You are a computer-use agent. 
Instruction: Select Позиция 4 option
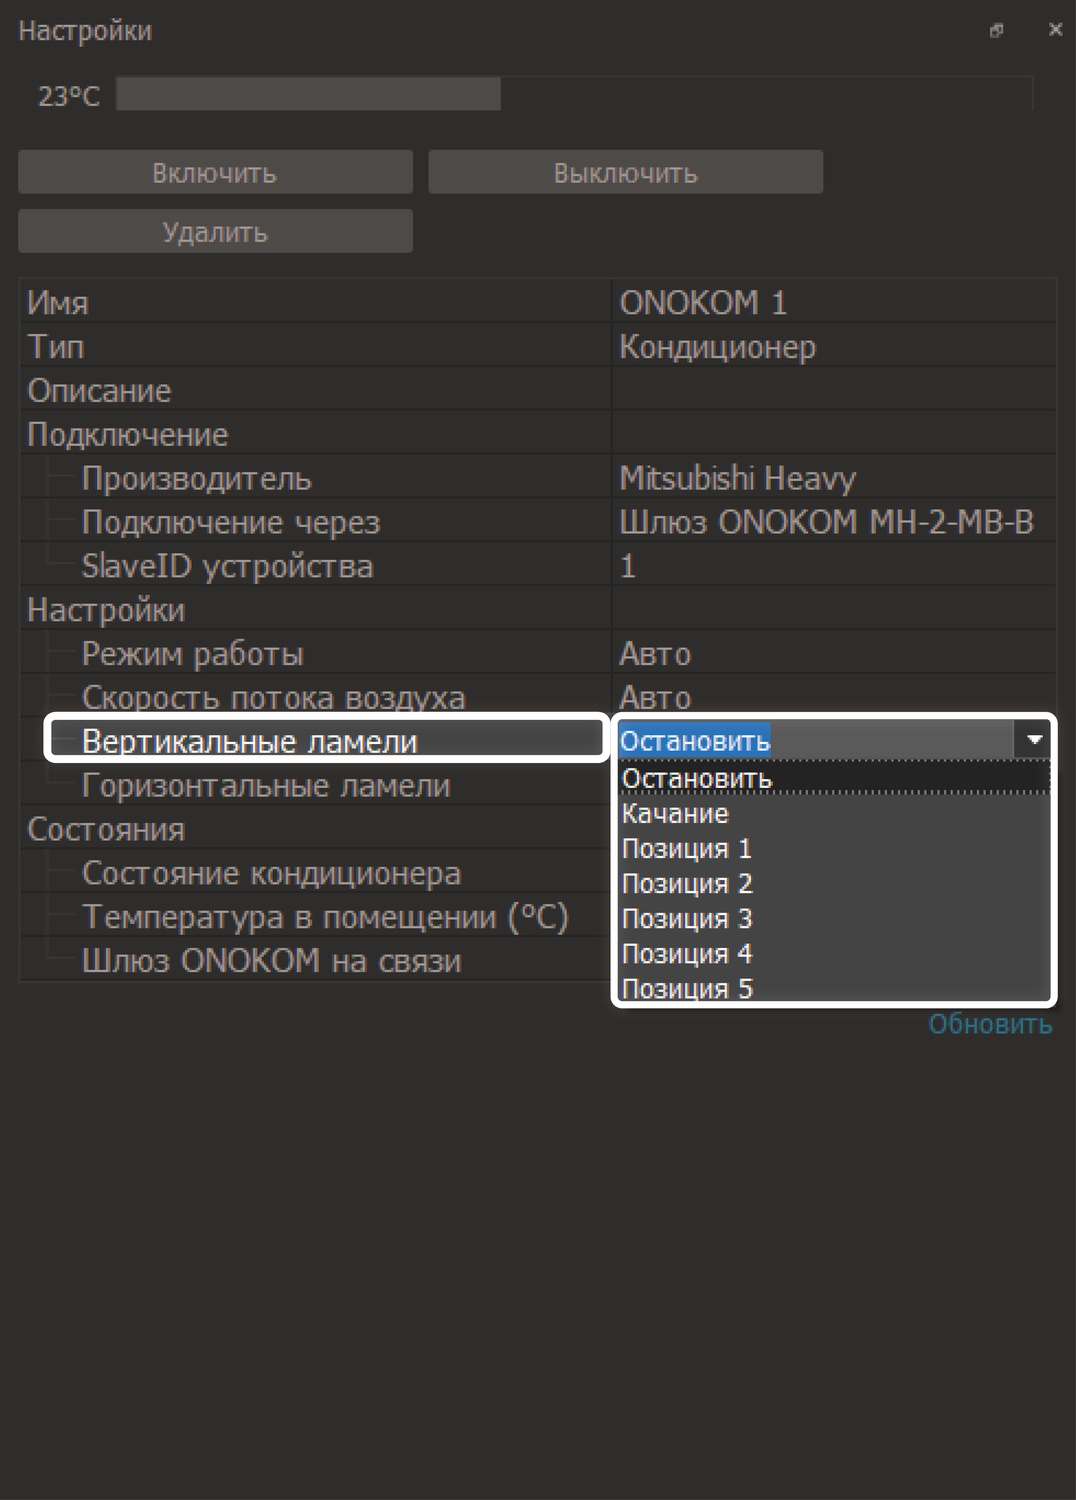(x=686, y=954)
